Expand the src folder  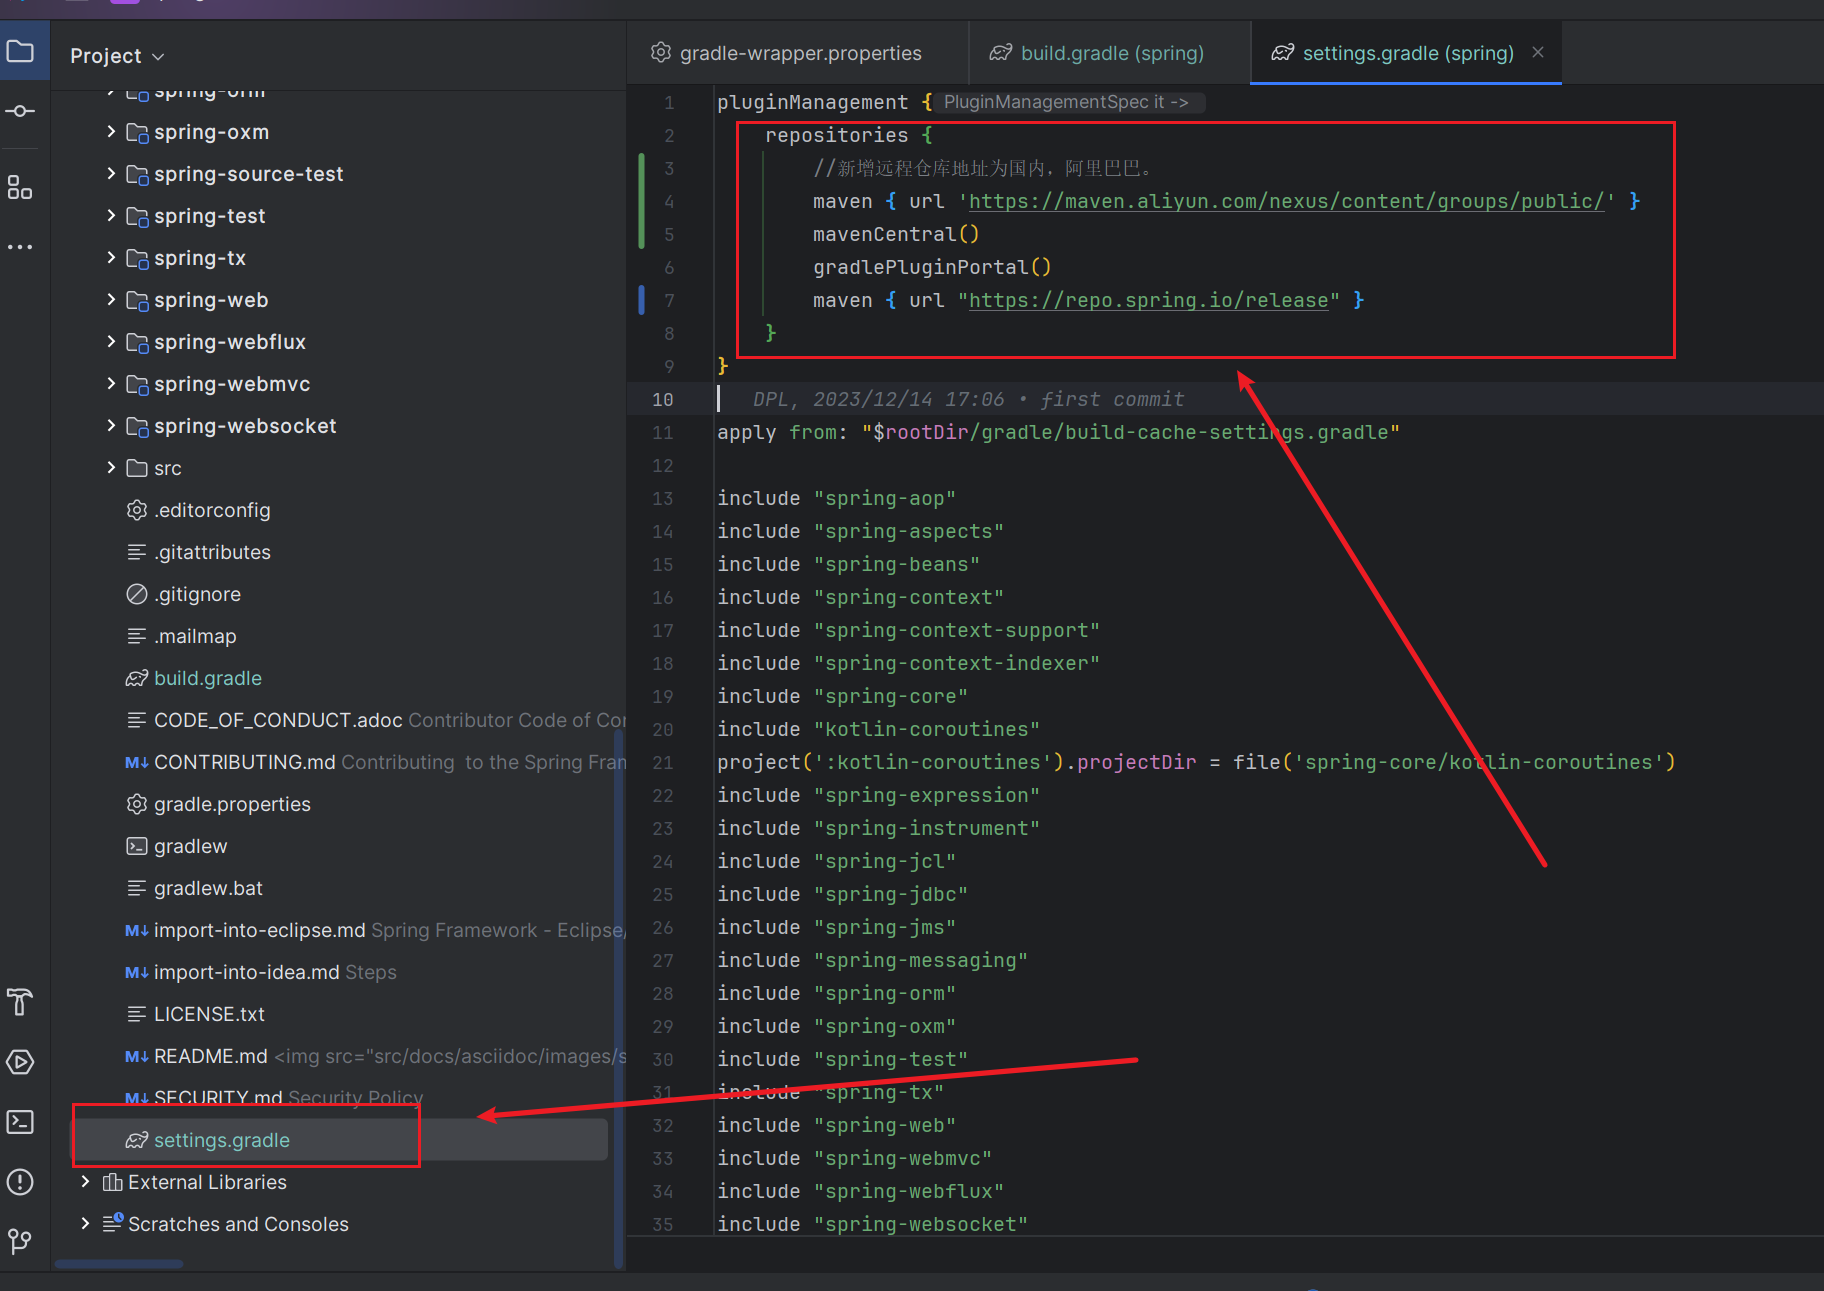[111, 467]
